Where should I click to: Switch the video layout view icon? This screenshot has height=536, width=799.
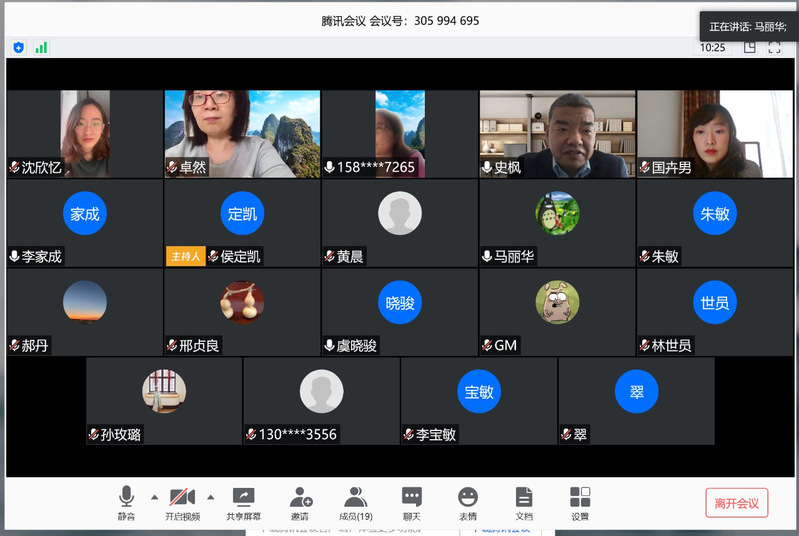(x=749, y=47)
